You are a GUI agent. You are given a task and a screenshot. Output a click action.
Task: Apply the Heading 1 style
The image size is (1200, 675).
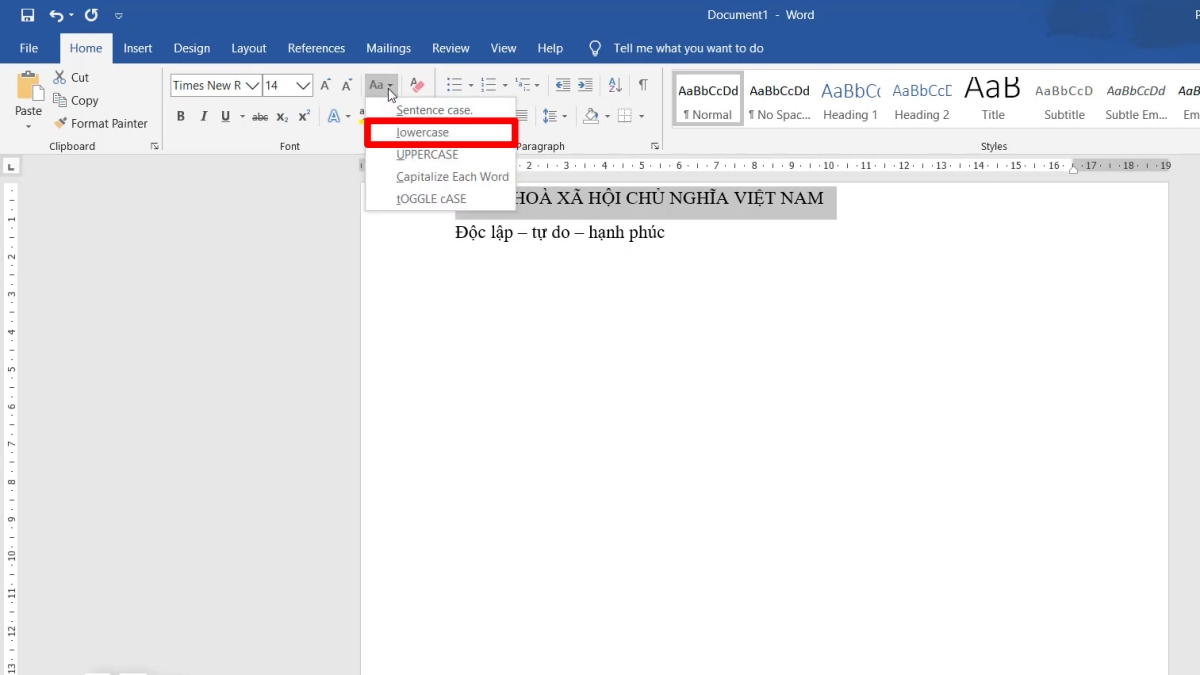click(x=850, y=99)
